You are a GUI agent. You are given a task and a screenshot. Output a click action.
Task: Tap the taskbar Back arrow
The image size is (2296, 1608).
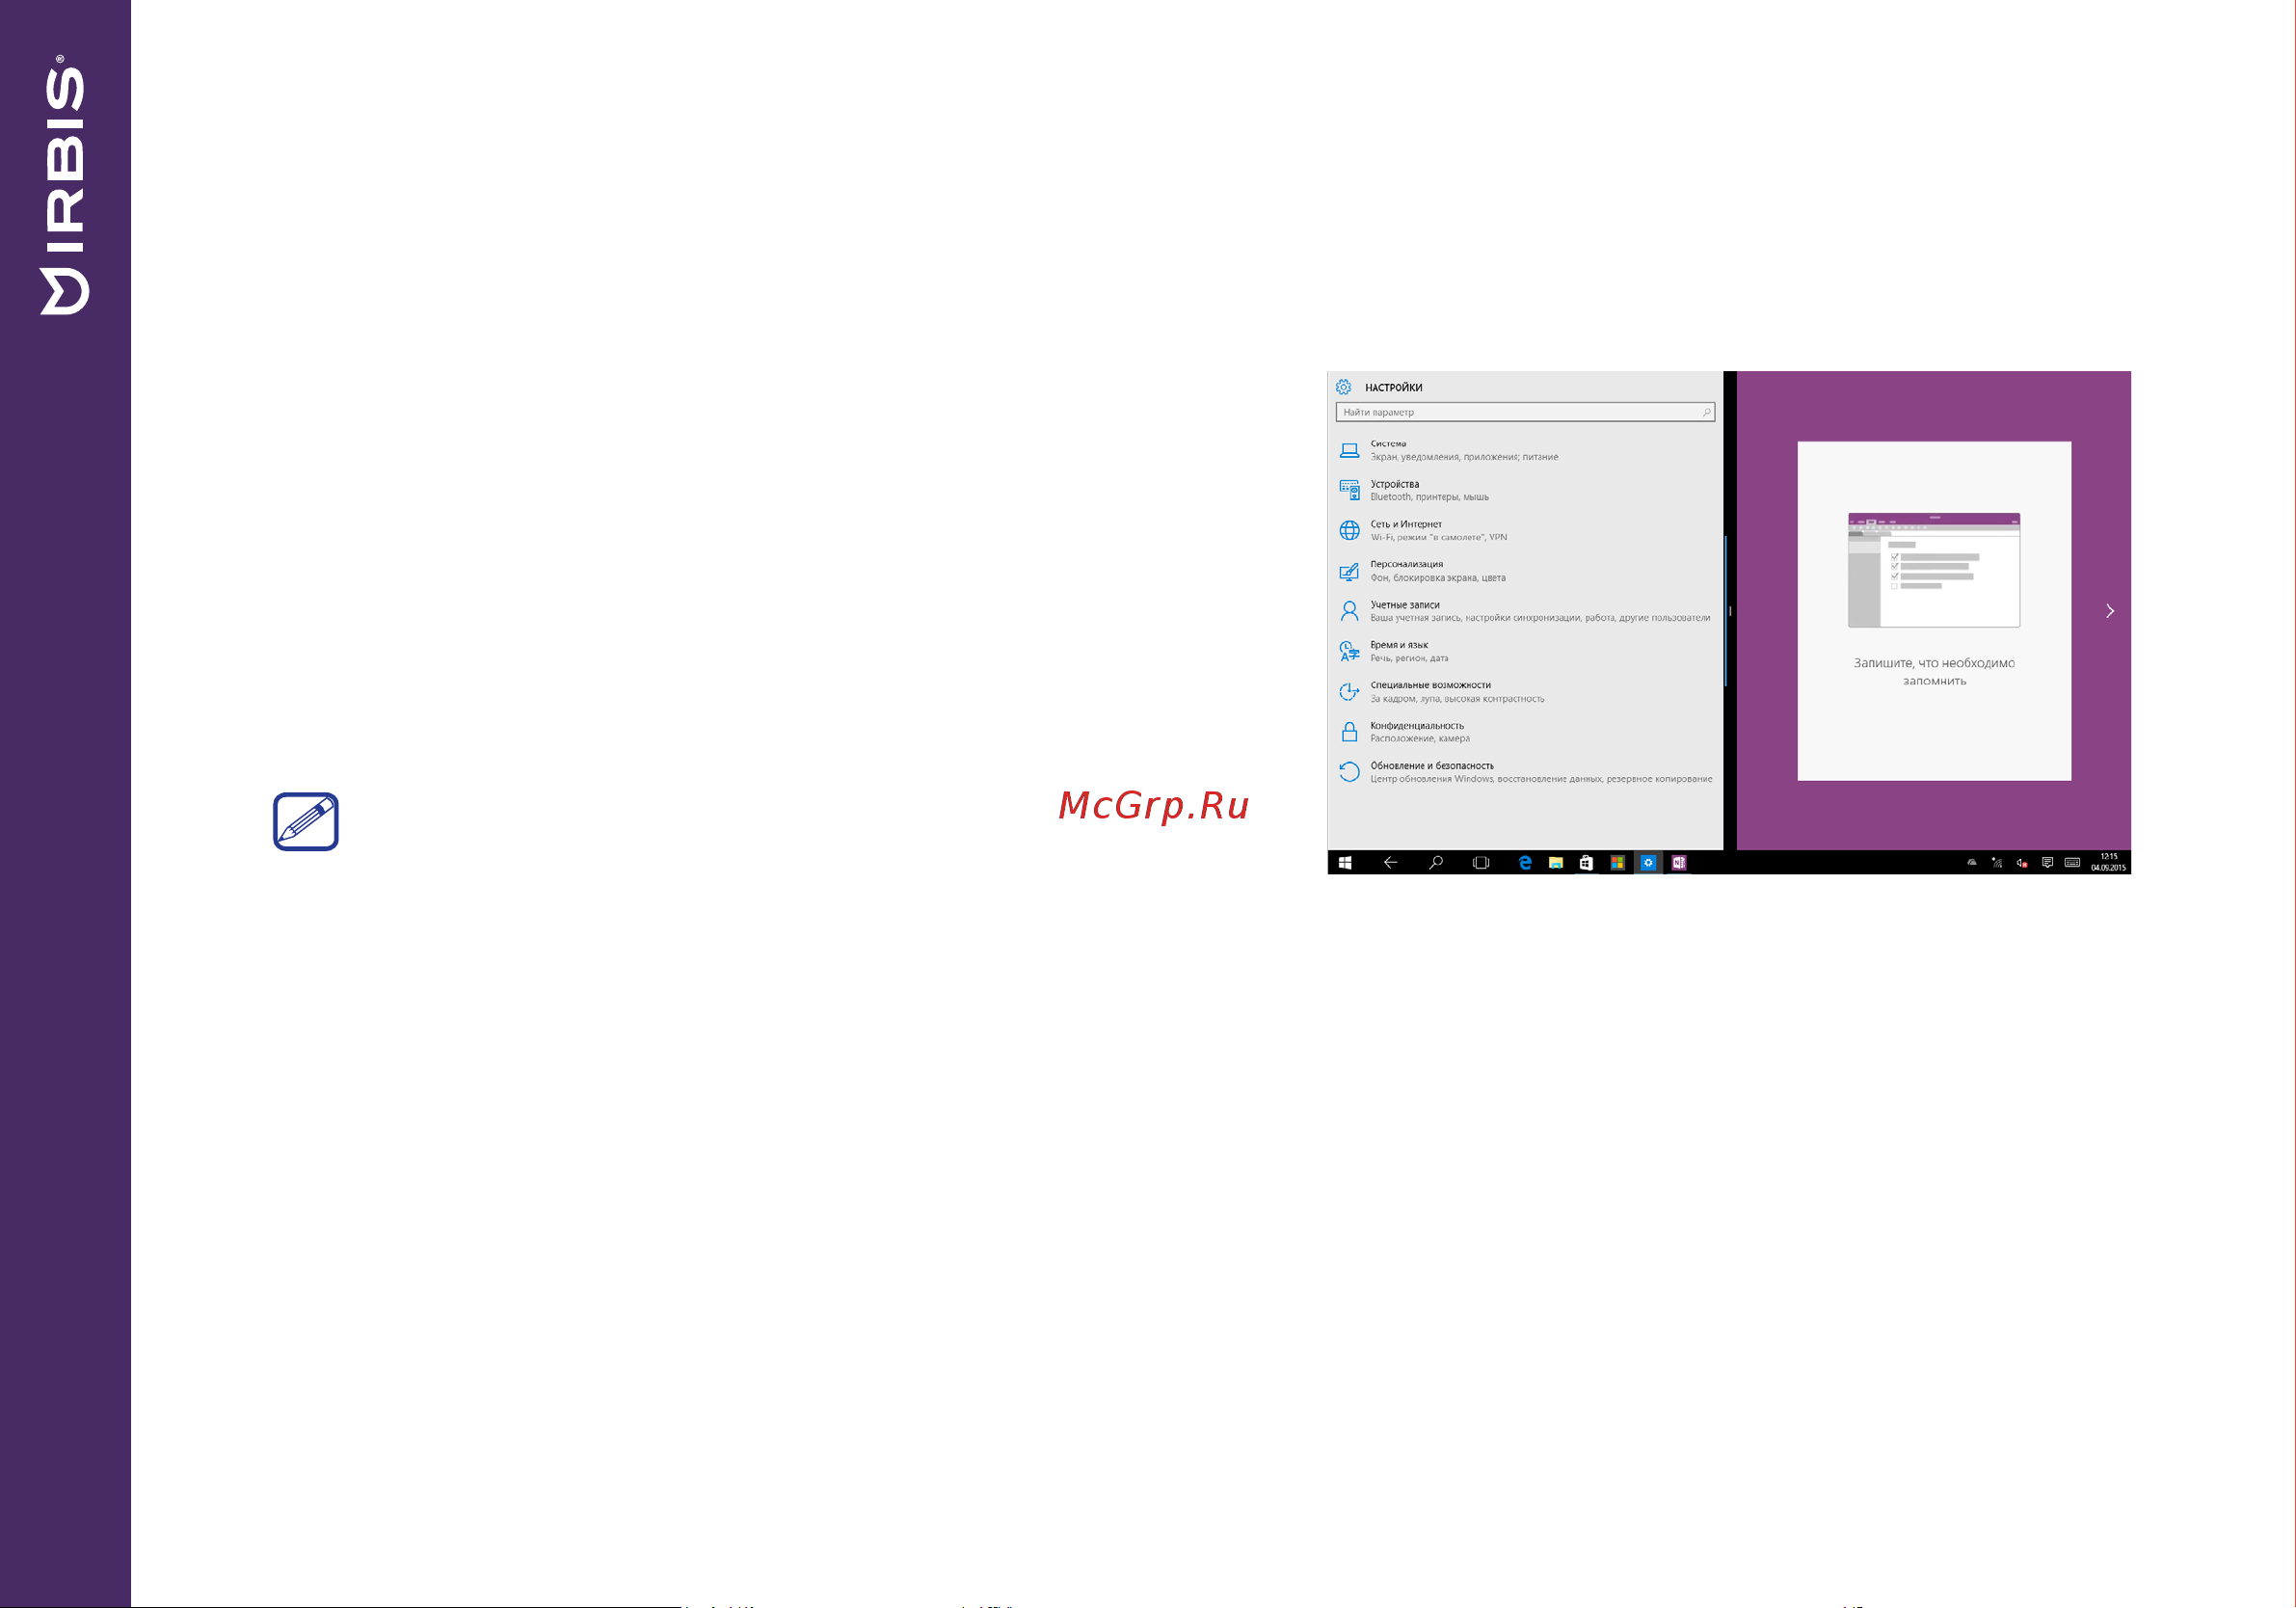1390,863
